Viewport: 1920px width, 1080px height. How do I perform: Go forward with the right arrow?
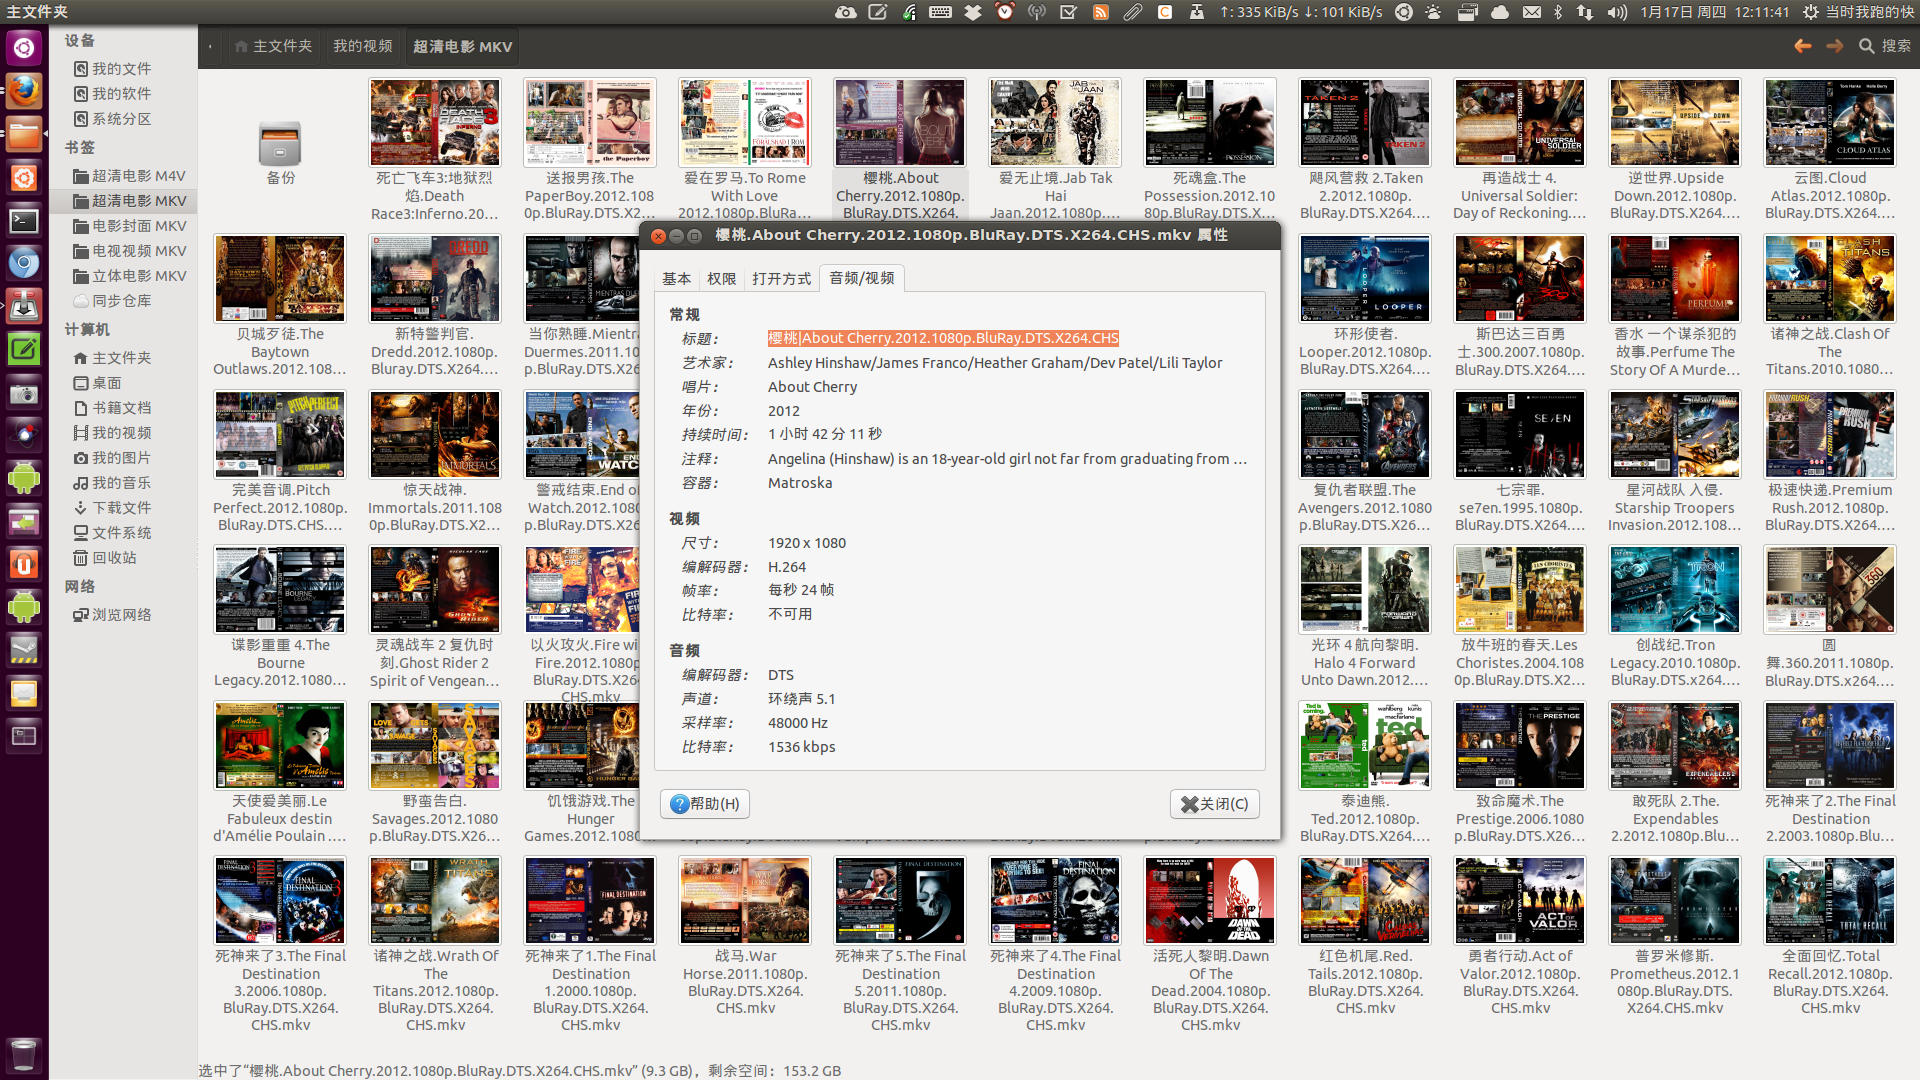coord(1834,46)
